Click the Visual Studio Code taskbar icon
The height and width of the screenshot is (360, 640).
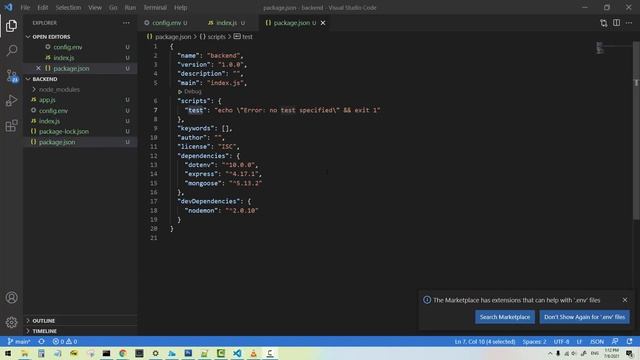[237, 353]
